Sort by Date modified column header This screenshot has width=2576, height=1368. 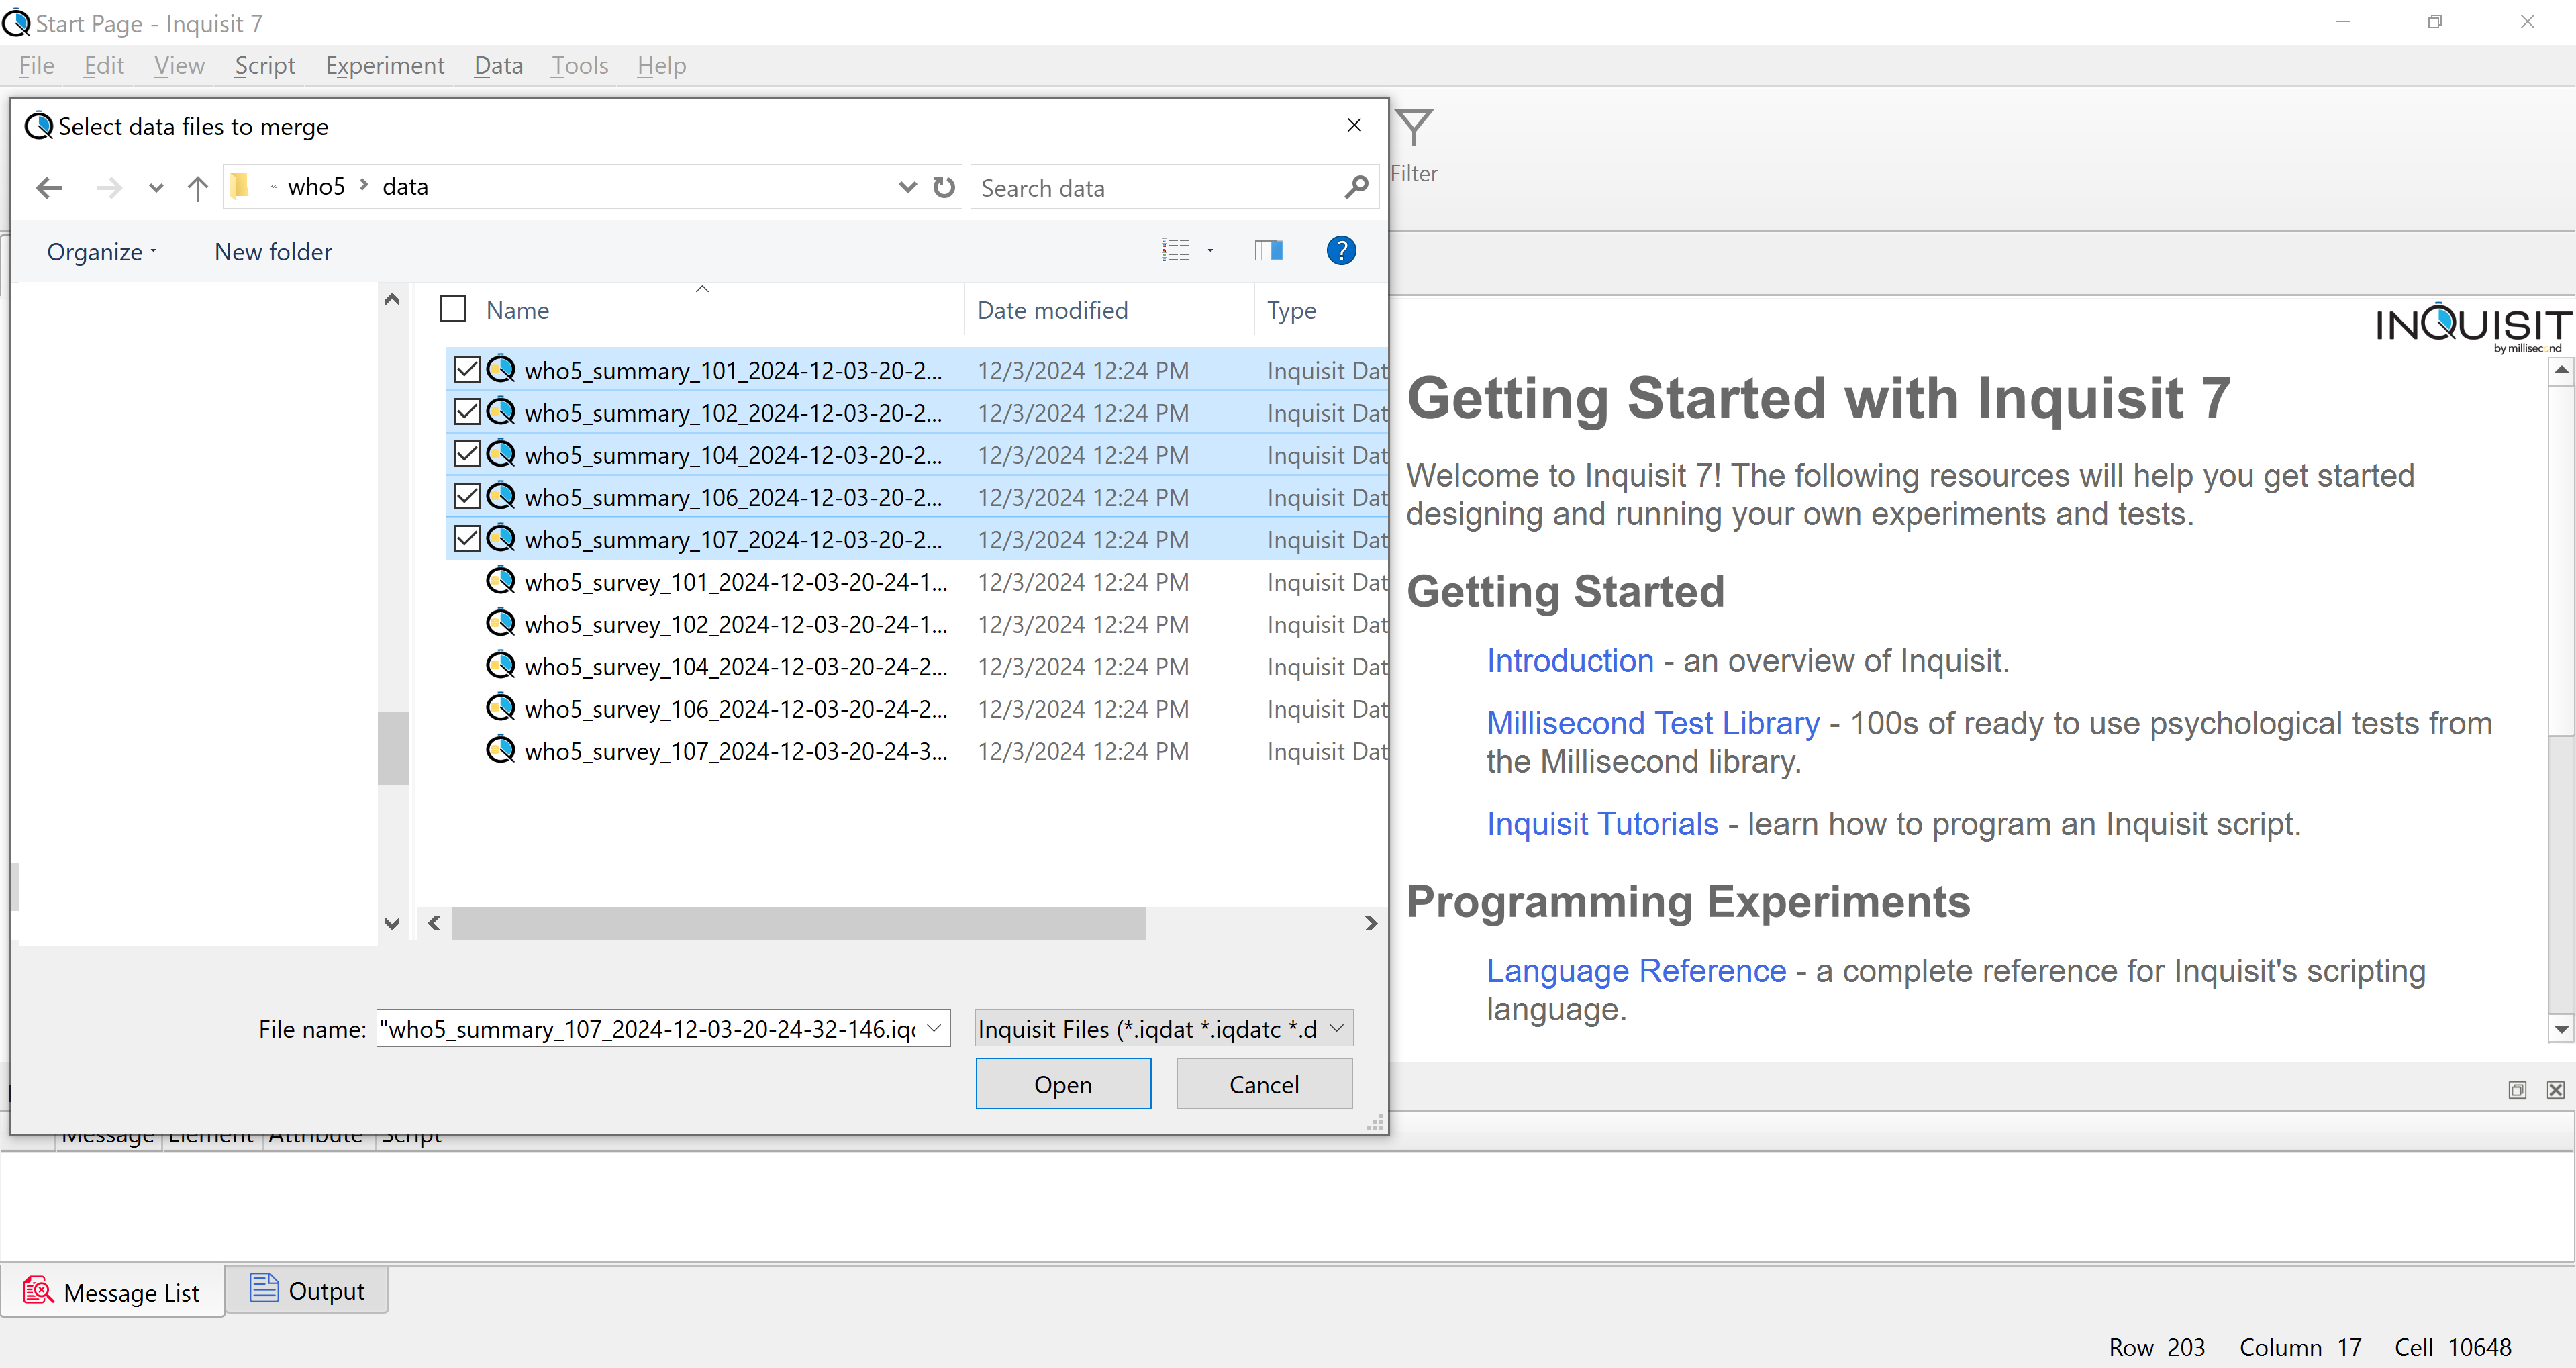[x=1052, y=310]
